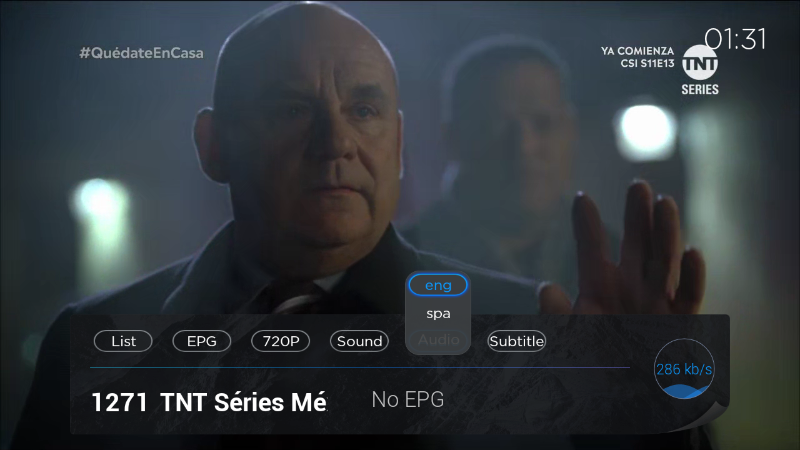Screen dimensions: 800x450
Task: Click the 01:31 clock display
Action: pyautogui.click(x=735, y=39)
